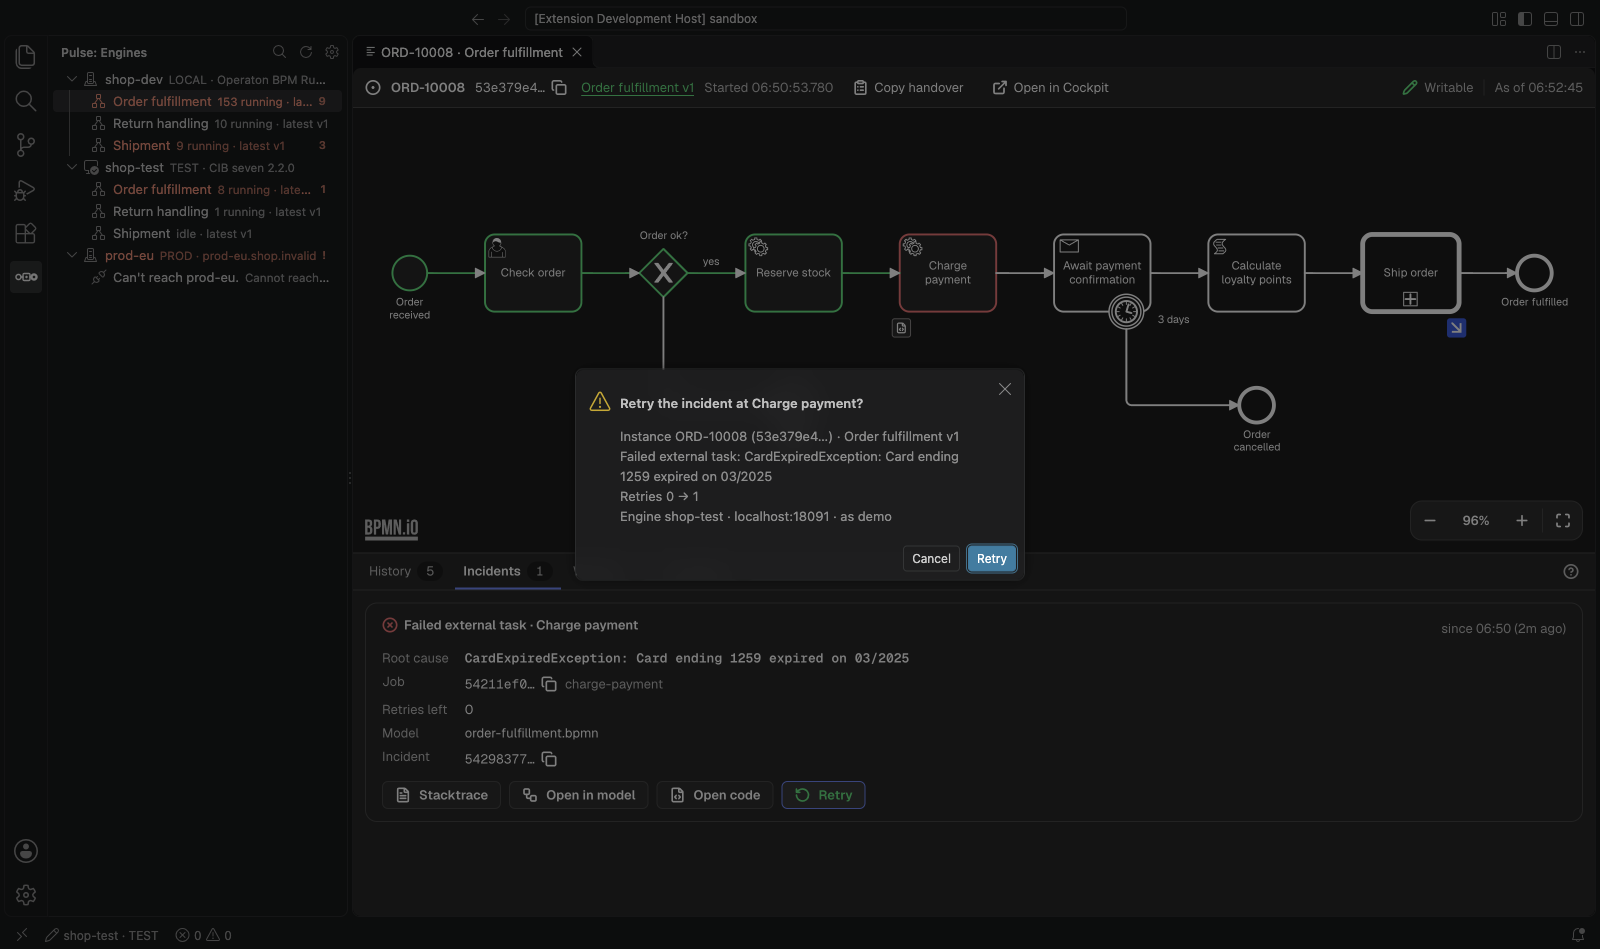Confirm Retry in the dialog

[x=992, y=559]
